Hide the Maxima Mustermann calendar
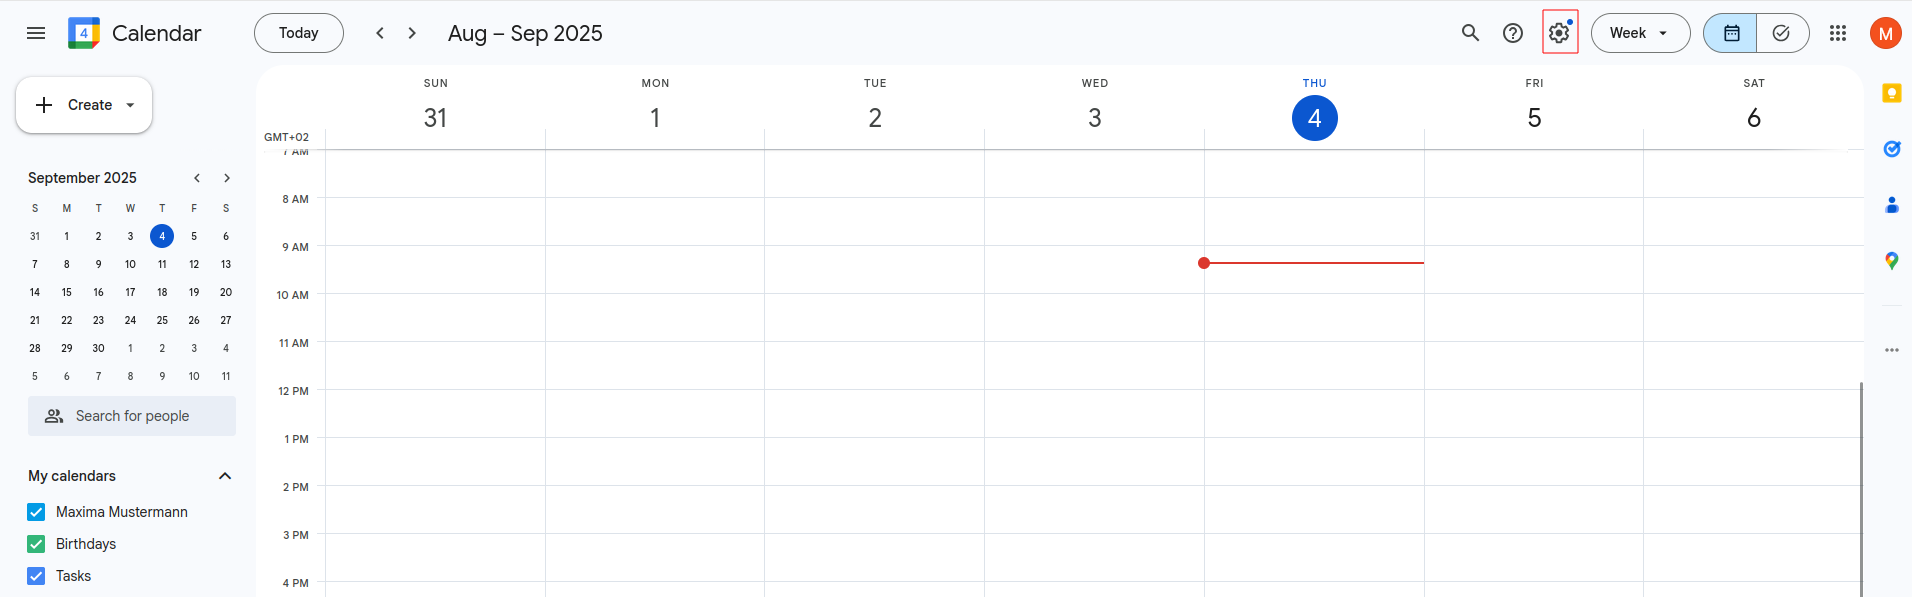This screenshot has height=597, width=1912. [x=35, y=511]
